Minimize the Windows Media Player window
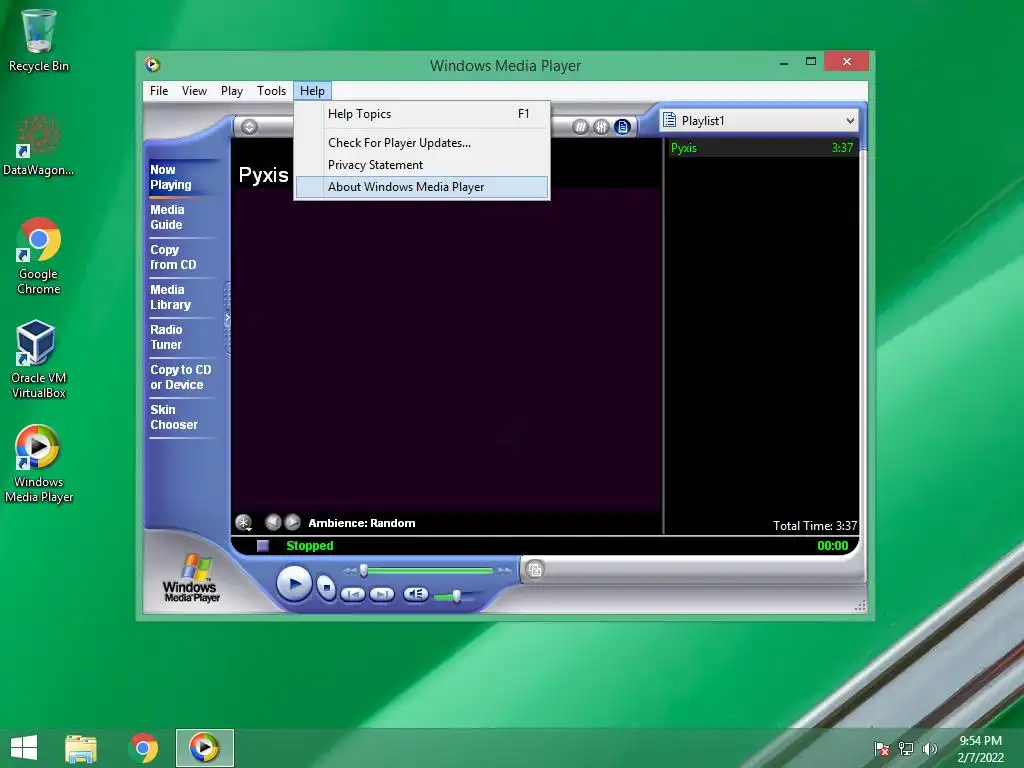This screenshot has width=1024, height=768. click(784, 63)
